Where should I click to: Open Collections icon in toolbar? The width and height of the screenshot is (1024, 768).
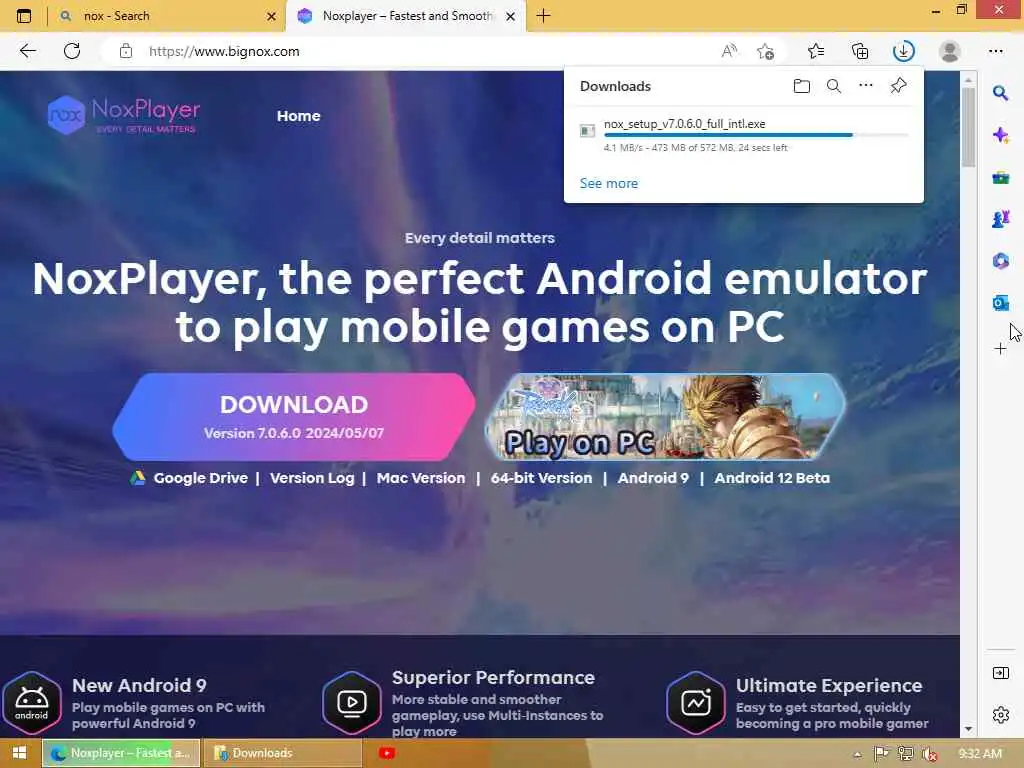point(860,51)
